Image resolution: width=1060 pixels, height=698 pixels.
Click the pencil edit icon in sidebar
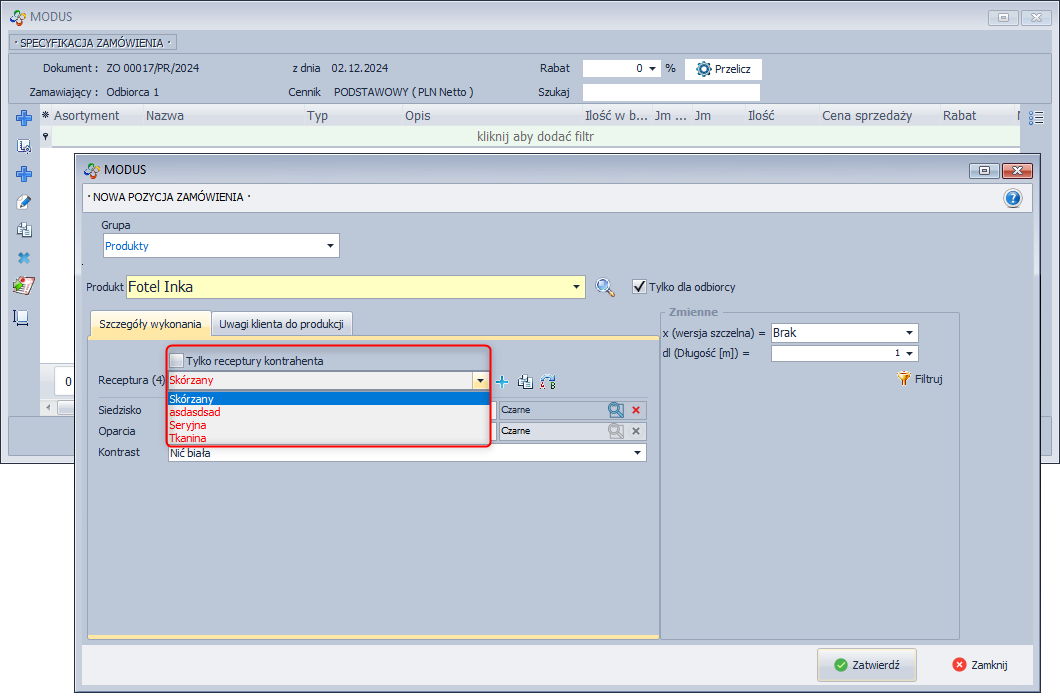click(24, 202)
